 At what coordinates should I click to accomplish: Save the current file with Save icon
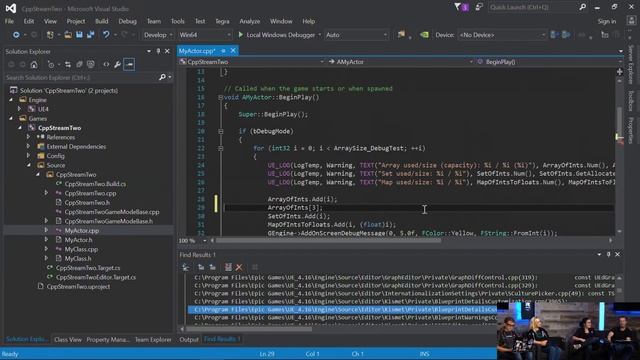pos(79,35)
